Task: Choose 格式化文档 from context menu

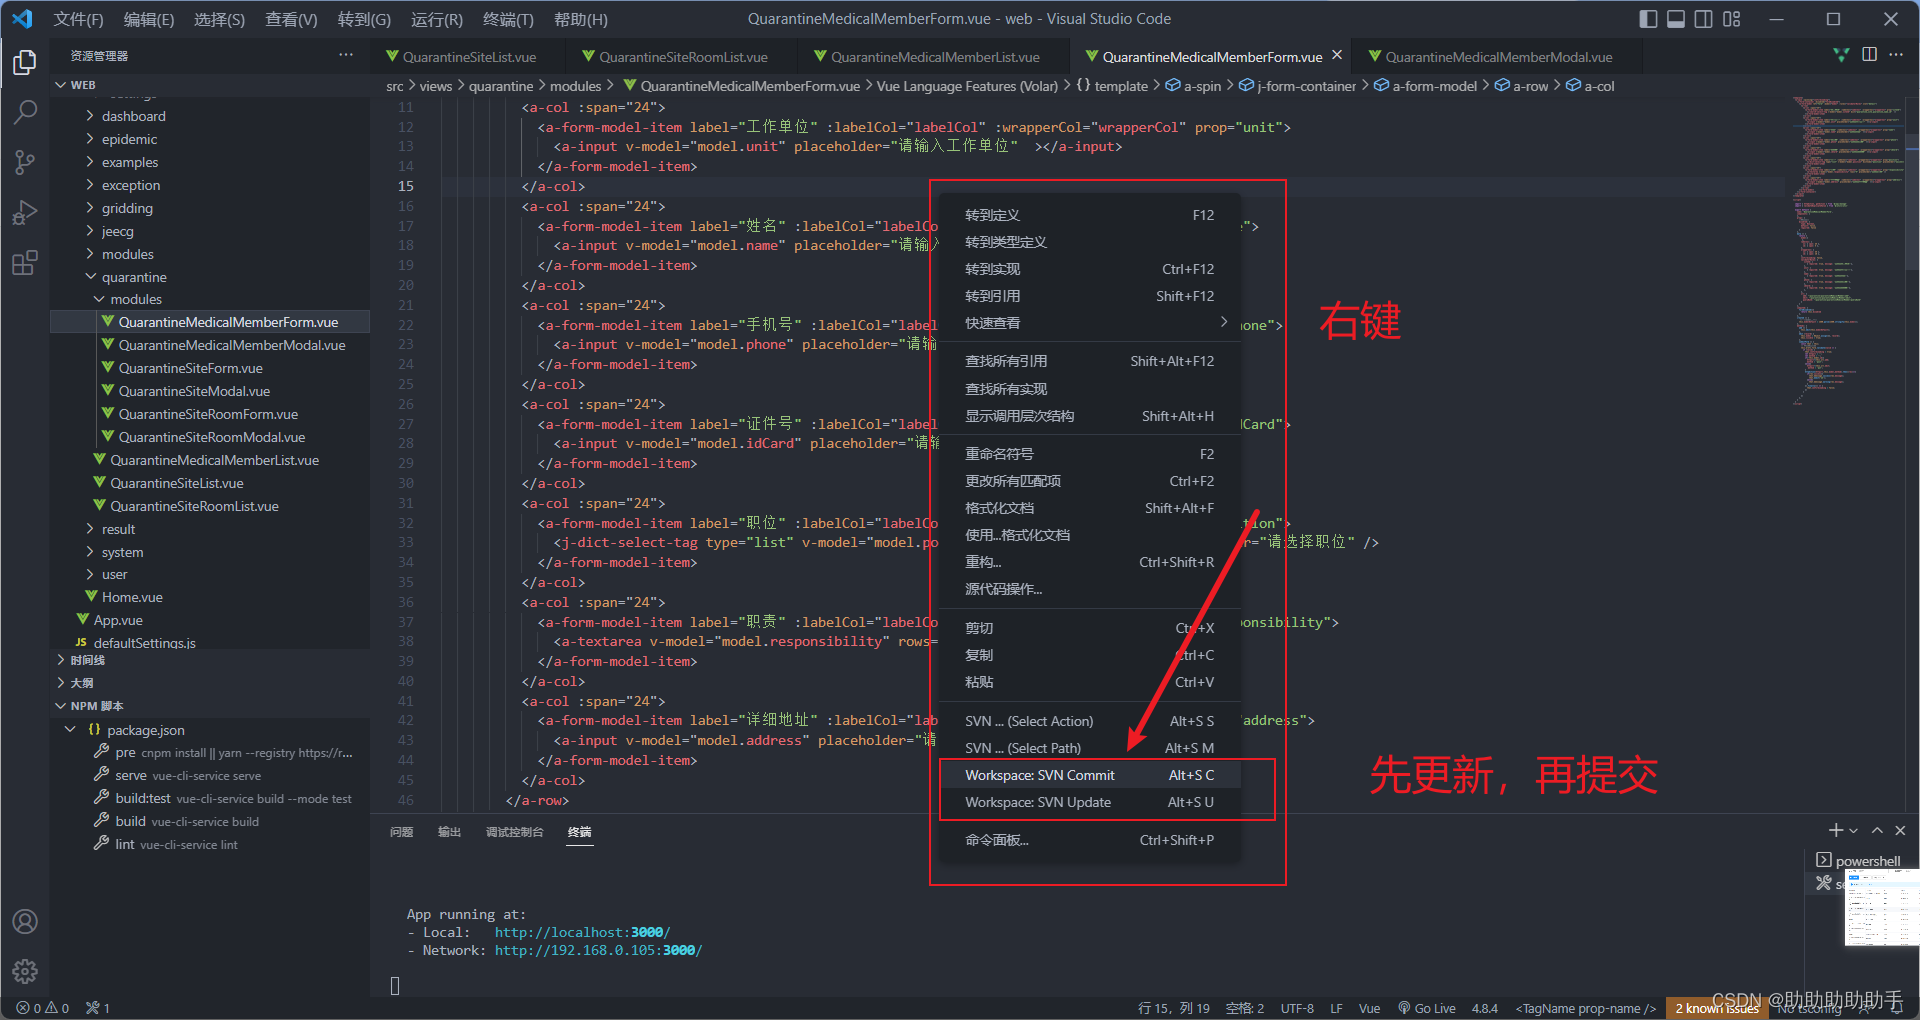Action: (x=1089, y=508)
